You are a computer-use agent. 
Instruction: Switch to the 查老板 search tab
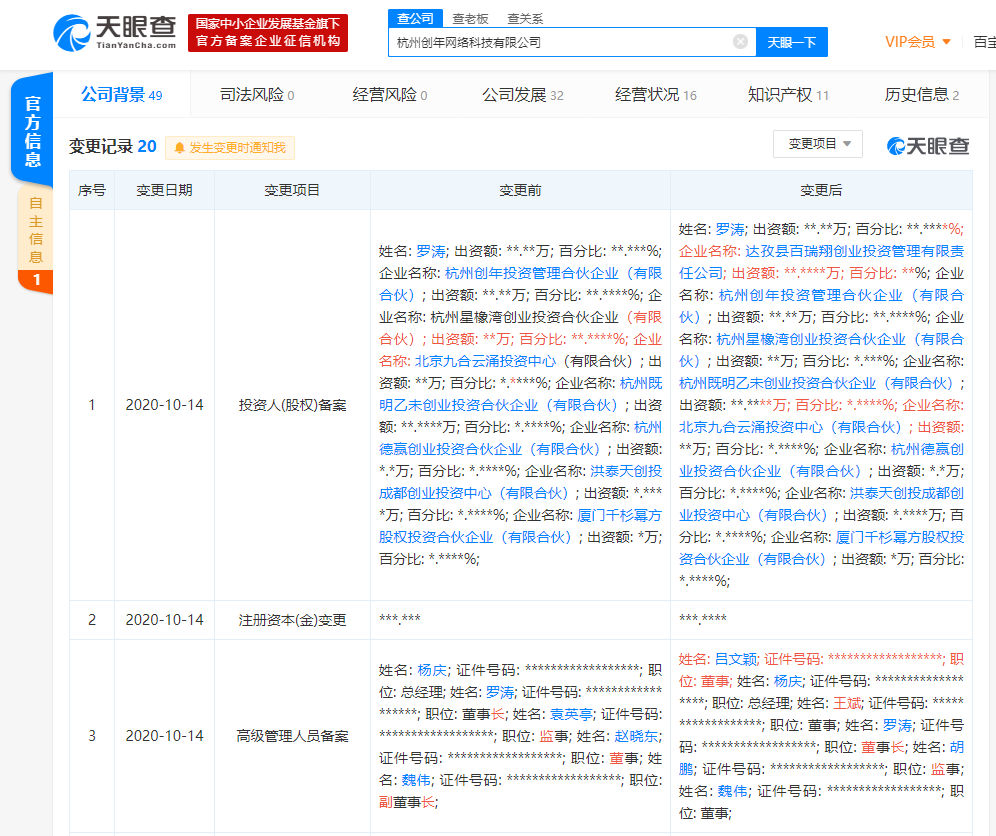(x=470, y=18)
